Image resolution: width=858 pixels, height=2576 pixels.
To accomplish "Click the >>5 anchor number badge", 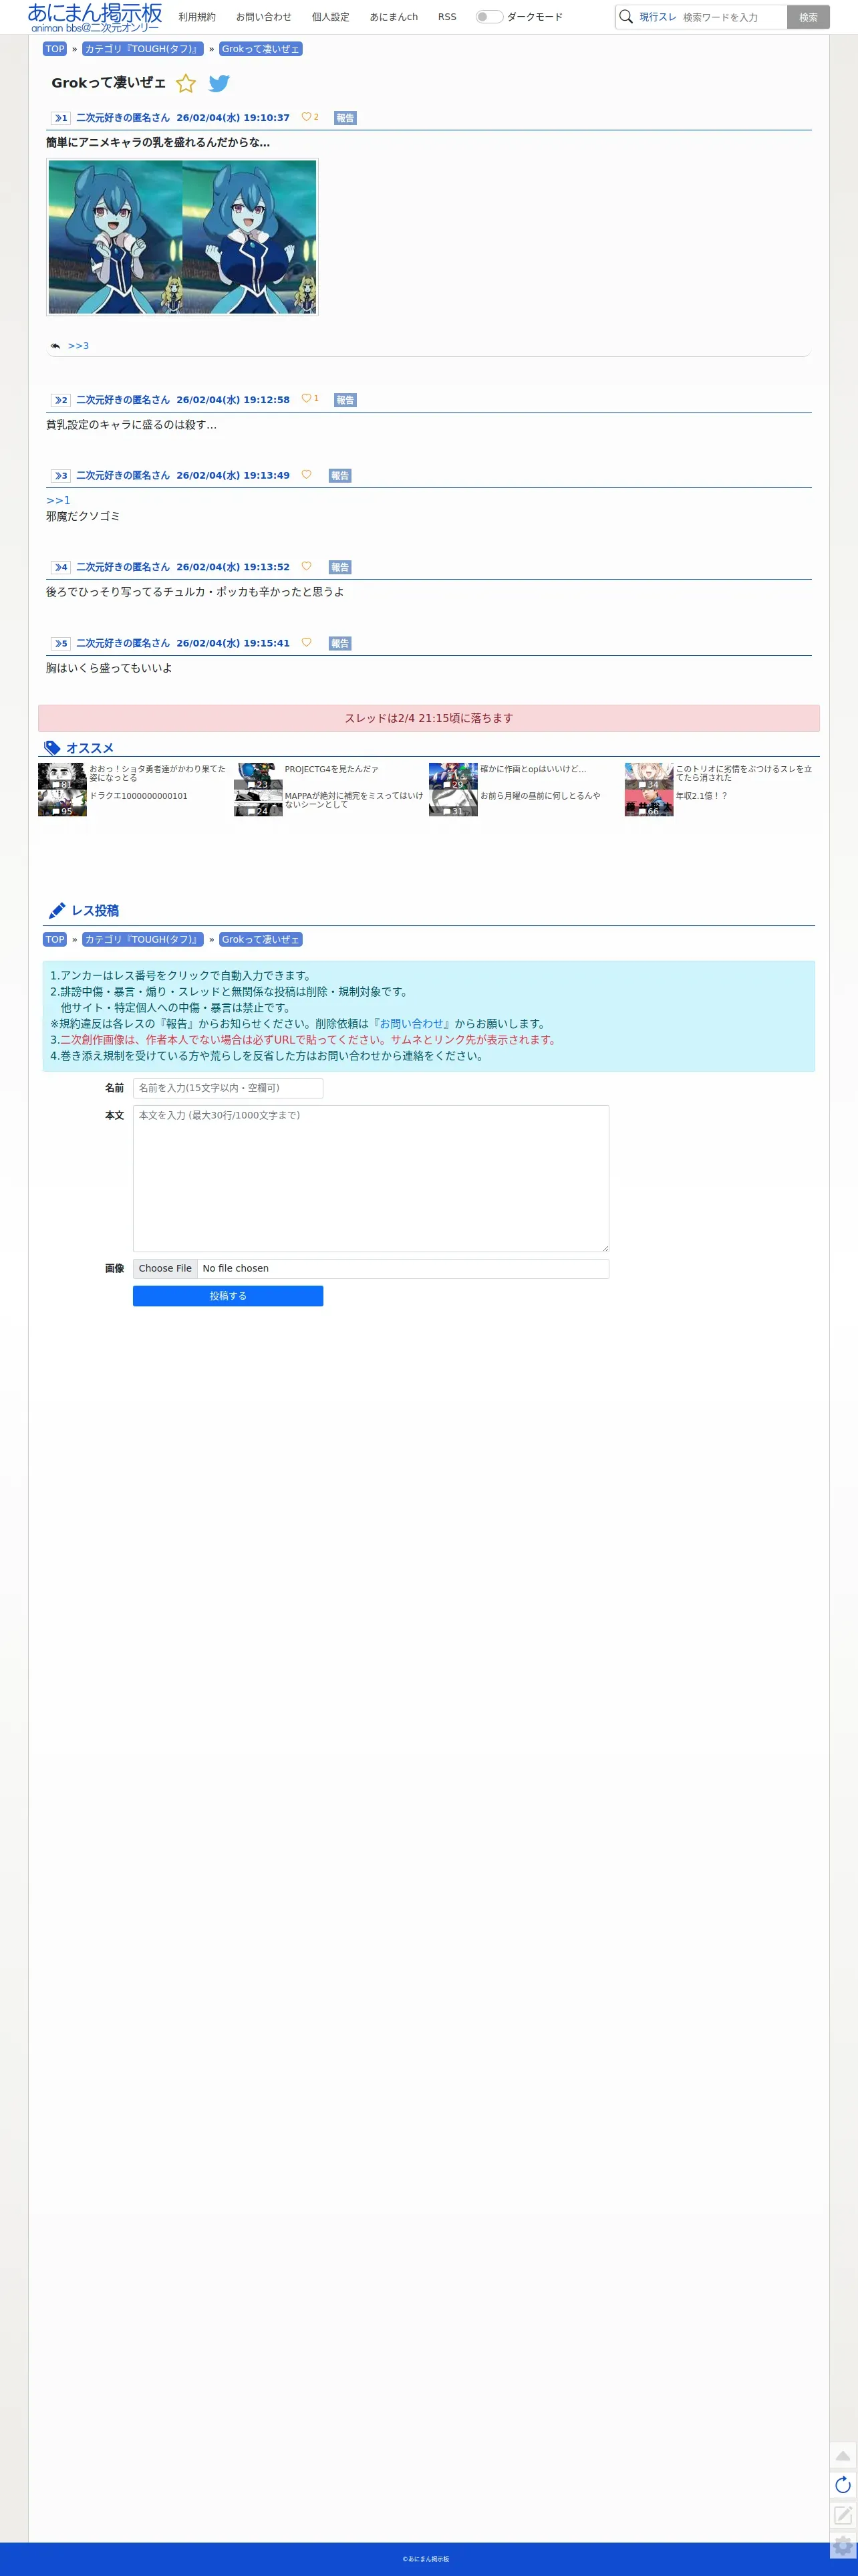I will 61,643.
